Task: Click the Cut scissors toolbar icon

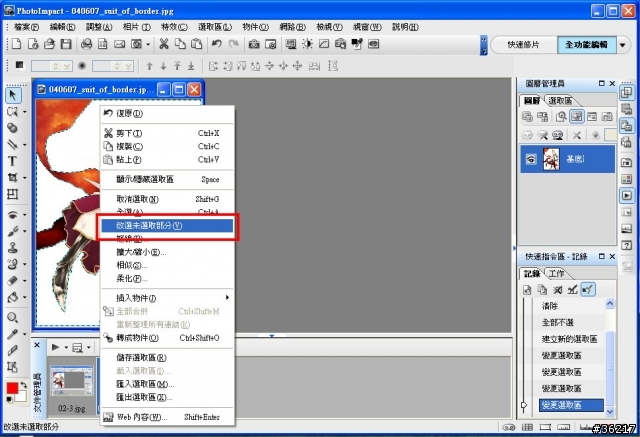Action: 164,44
